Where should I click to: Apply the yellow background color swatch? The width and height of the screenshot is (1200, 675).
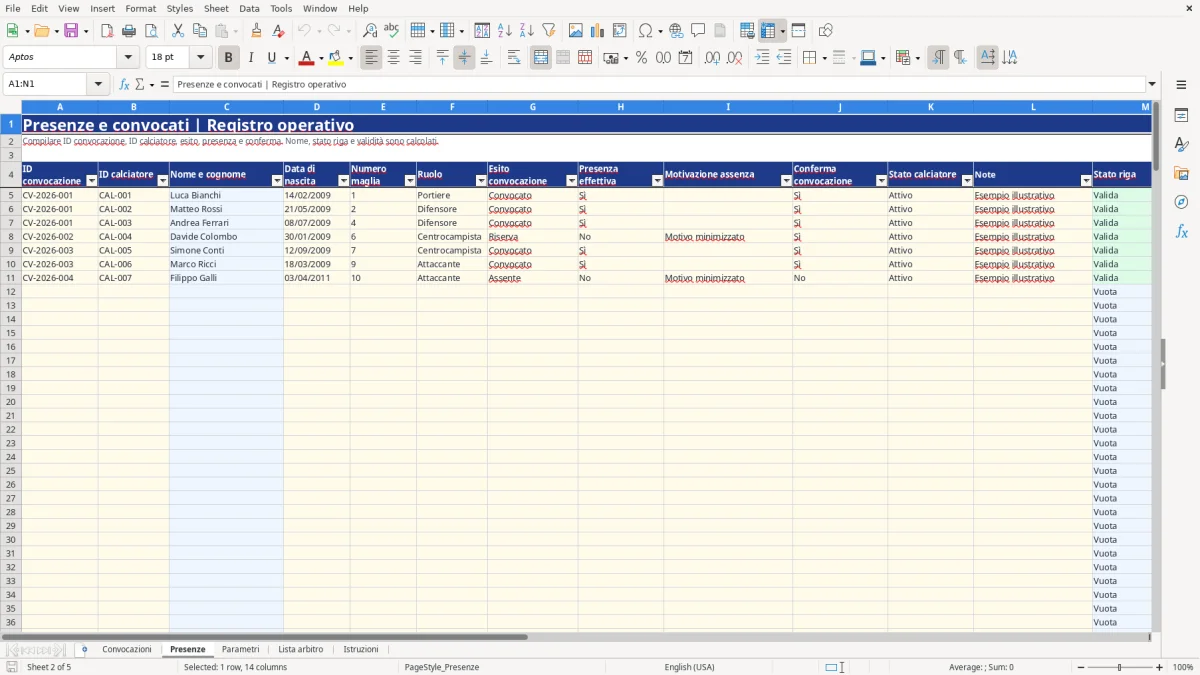pos(336,58)
